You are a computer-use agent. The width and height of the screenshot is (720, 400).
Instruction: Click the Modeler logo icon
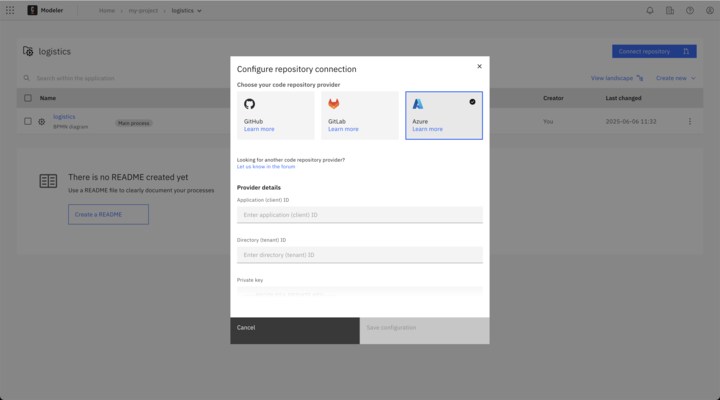tap(32, 10)
